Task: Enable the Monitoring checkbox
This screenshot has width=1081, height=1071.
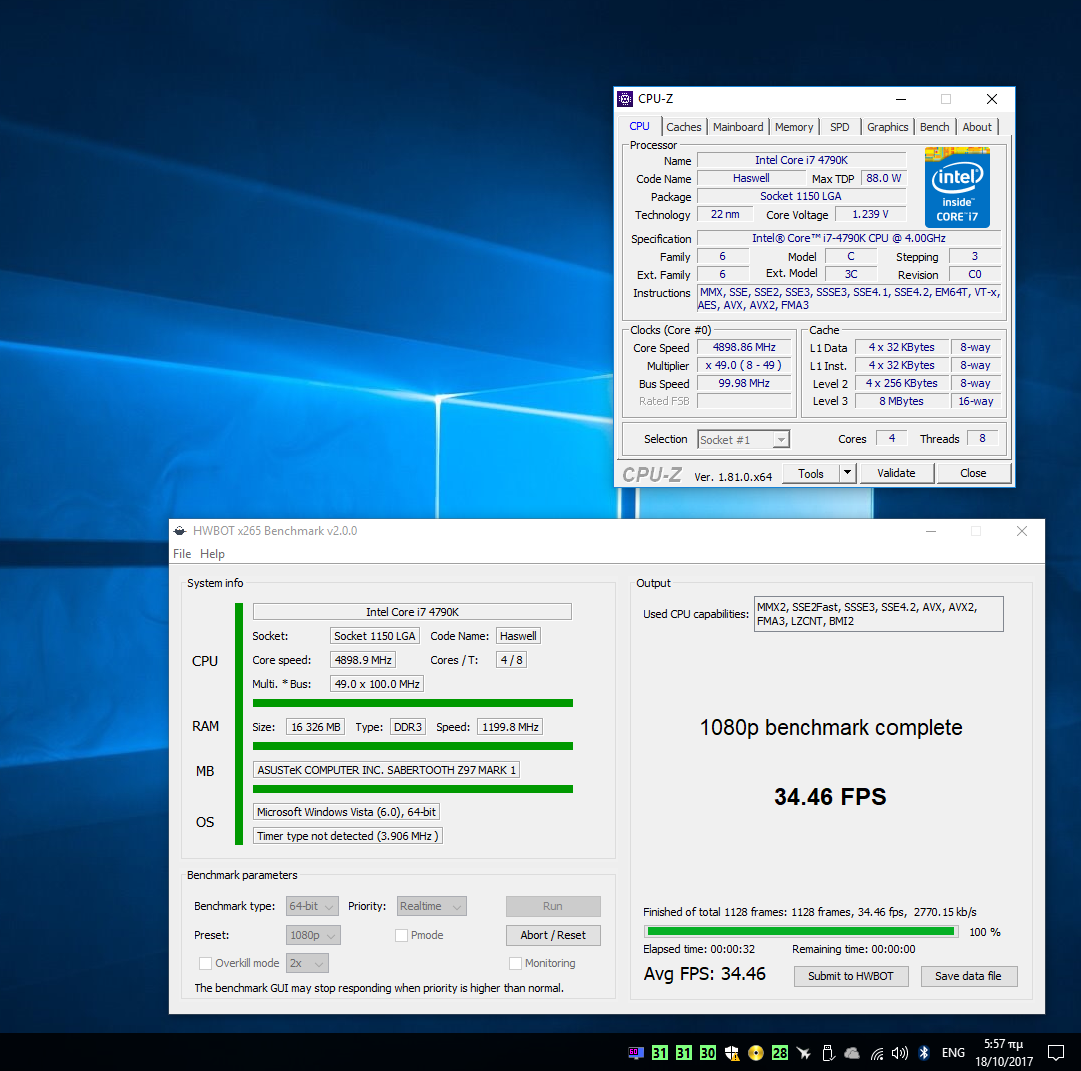Action: point(515,963)
